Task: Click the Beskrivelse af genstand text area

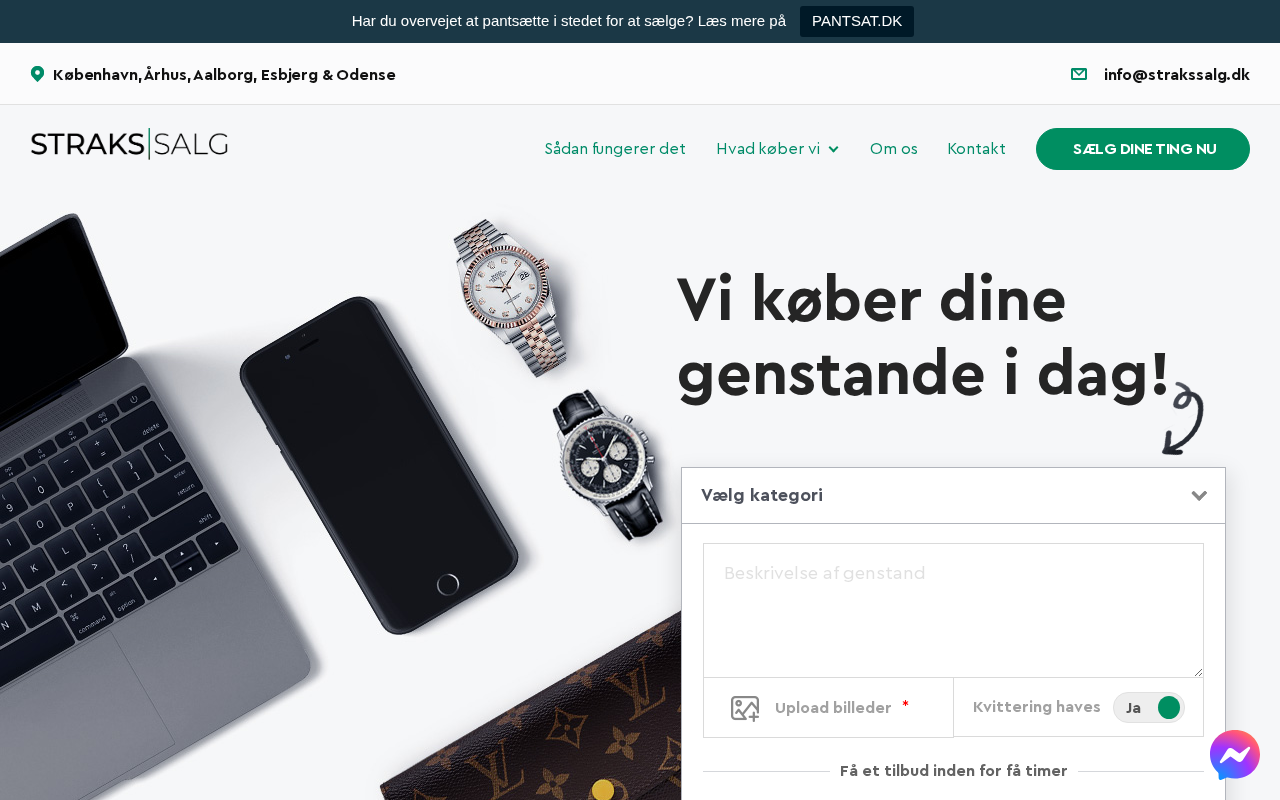Action: tap(953, 610)
